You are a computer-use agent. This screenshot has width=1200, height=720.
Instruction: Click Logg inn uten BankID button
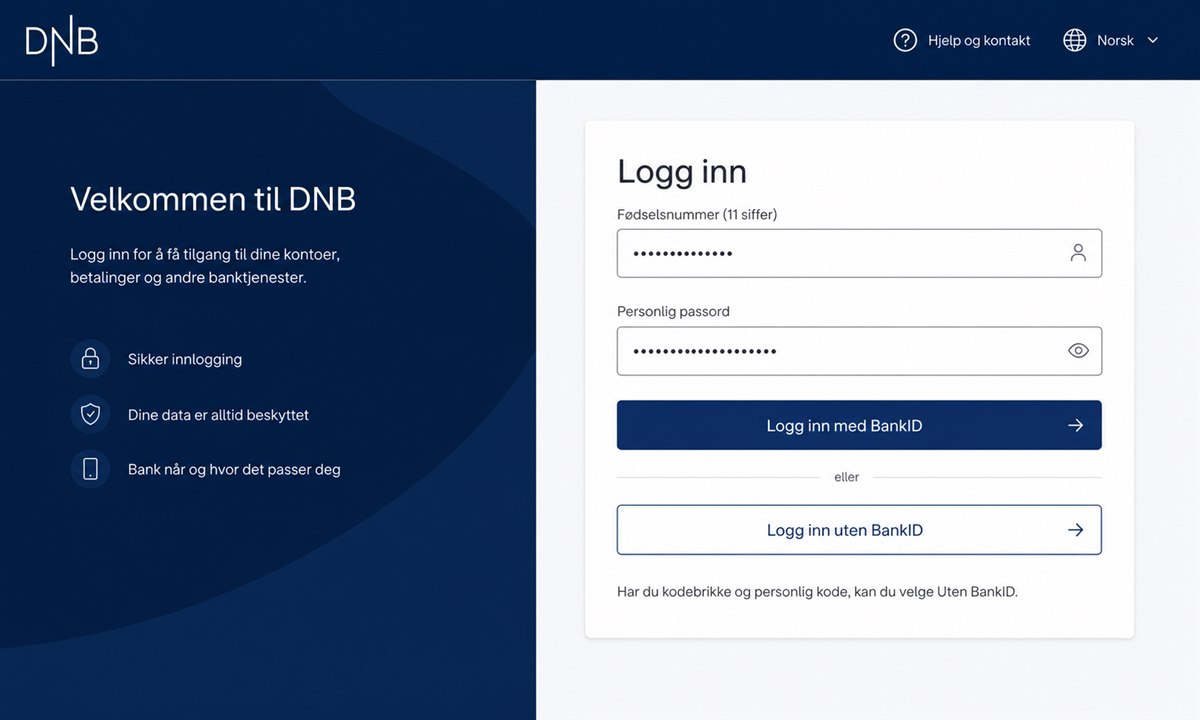[859, 530]
